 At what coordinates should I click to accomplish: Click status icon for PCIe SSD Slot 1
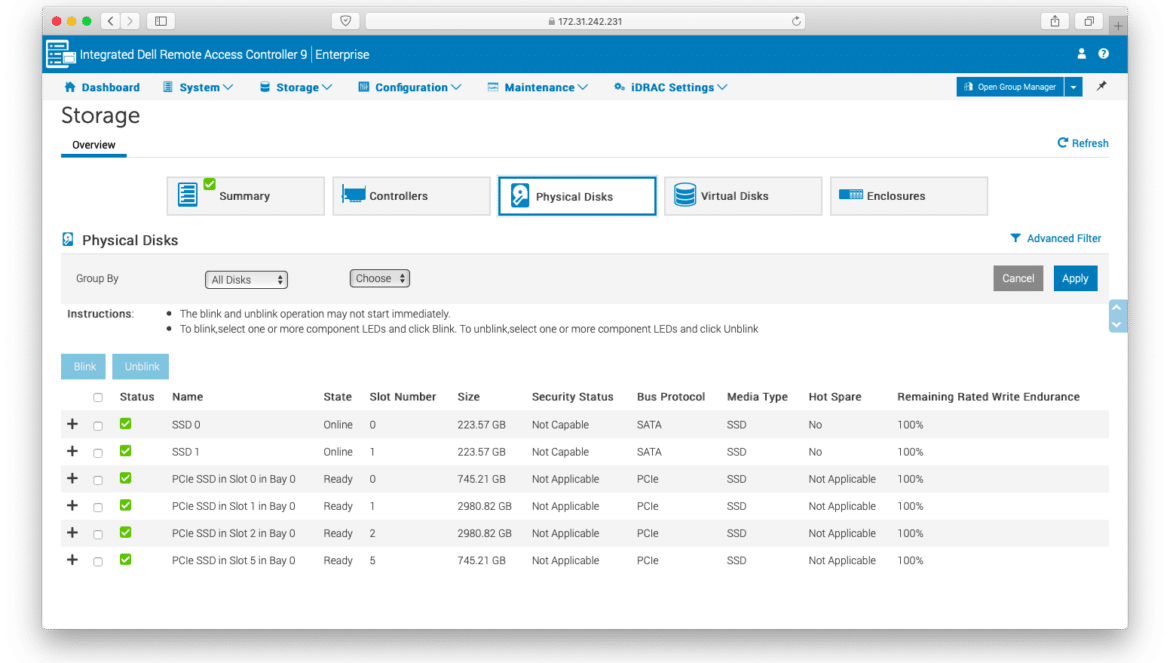pyautogui.click(x=125, y=505)
